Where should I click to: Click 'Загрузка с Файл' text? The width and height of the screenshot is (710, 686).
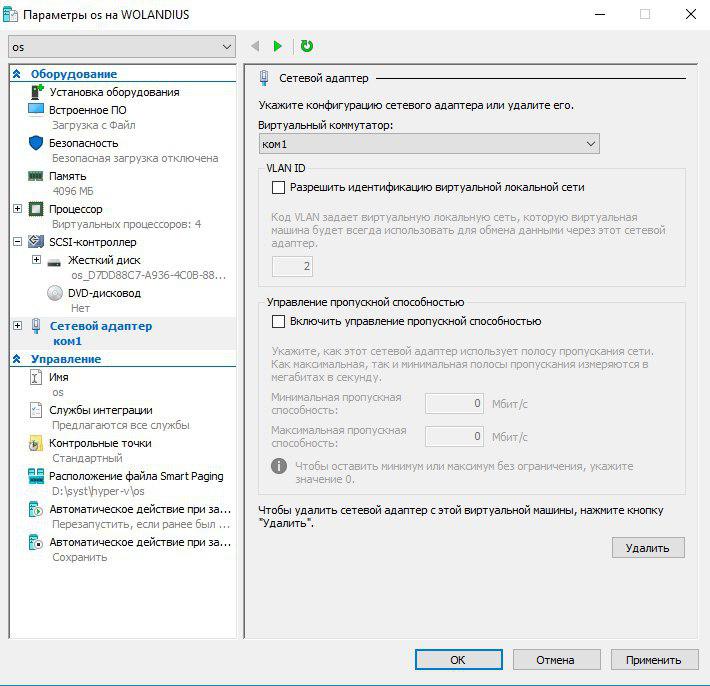(x=94, y=125)
